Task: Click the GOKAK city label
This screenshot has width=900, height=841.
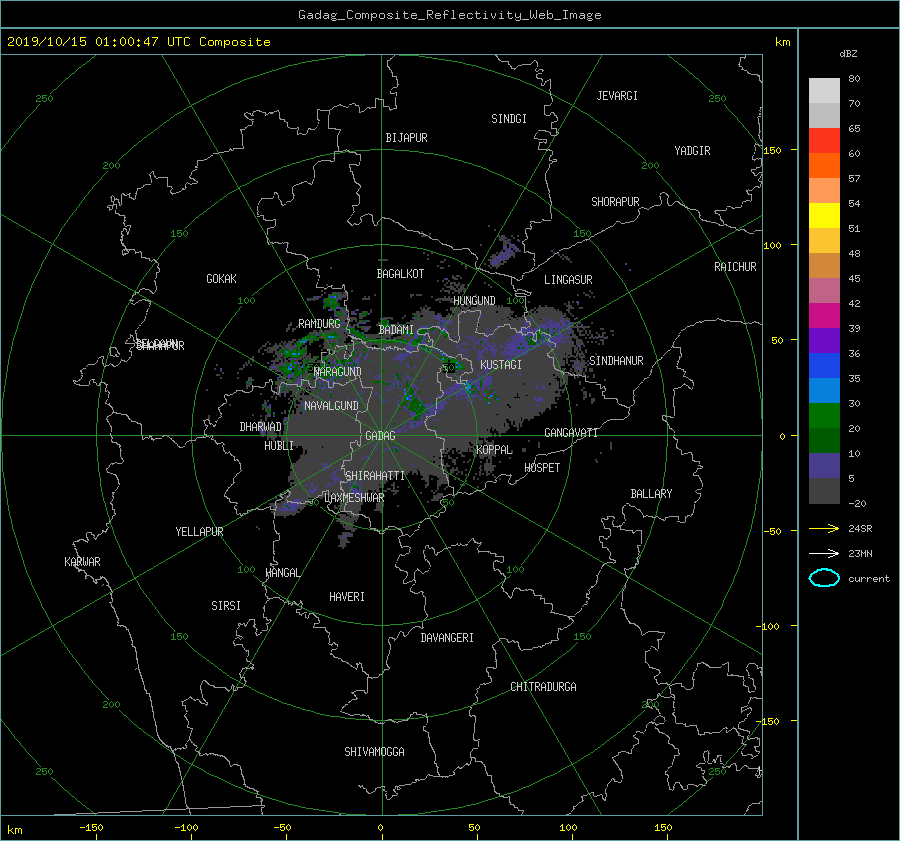Action: coord(222,279)
